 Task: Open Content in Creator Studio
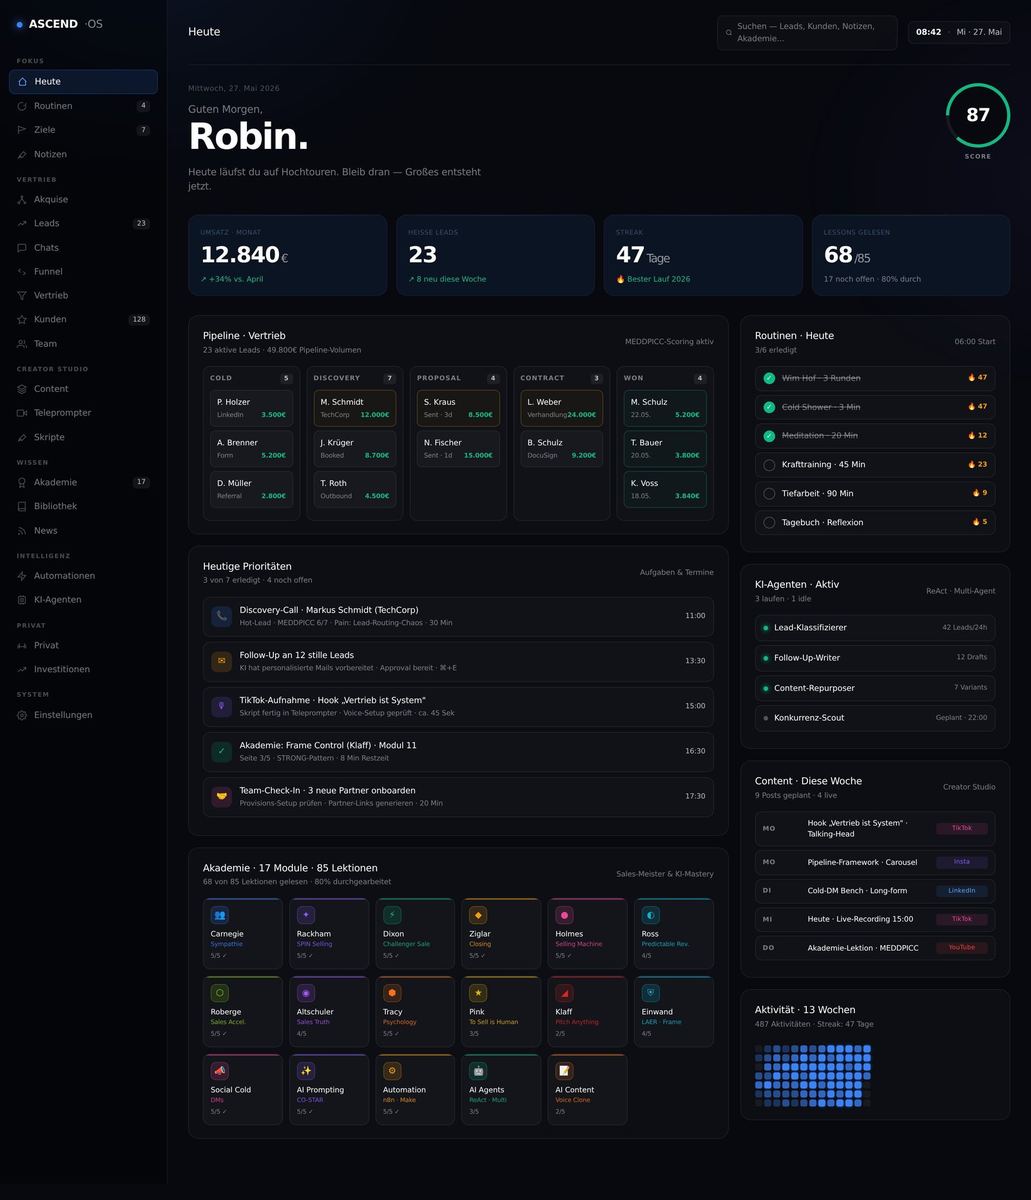coord(83,389)
